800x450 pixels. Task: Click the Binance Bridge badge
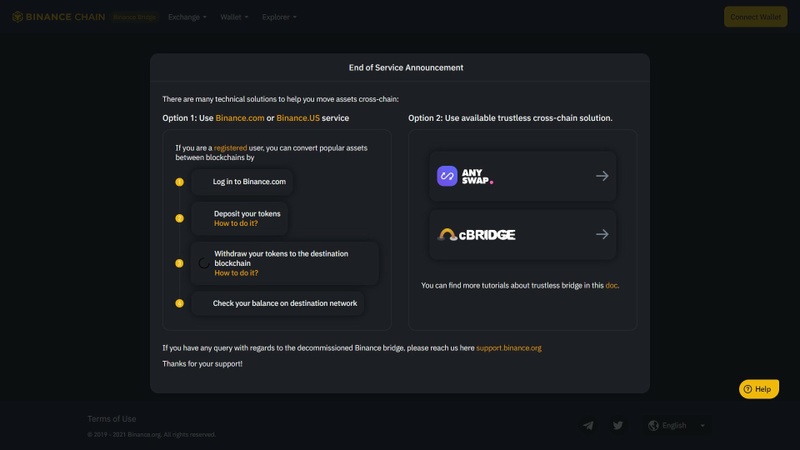coord(135,17)
